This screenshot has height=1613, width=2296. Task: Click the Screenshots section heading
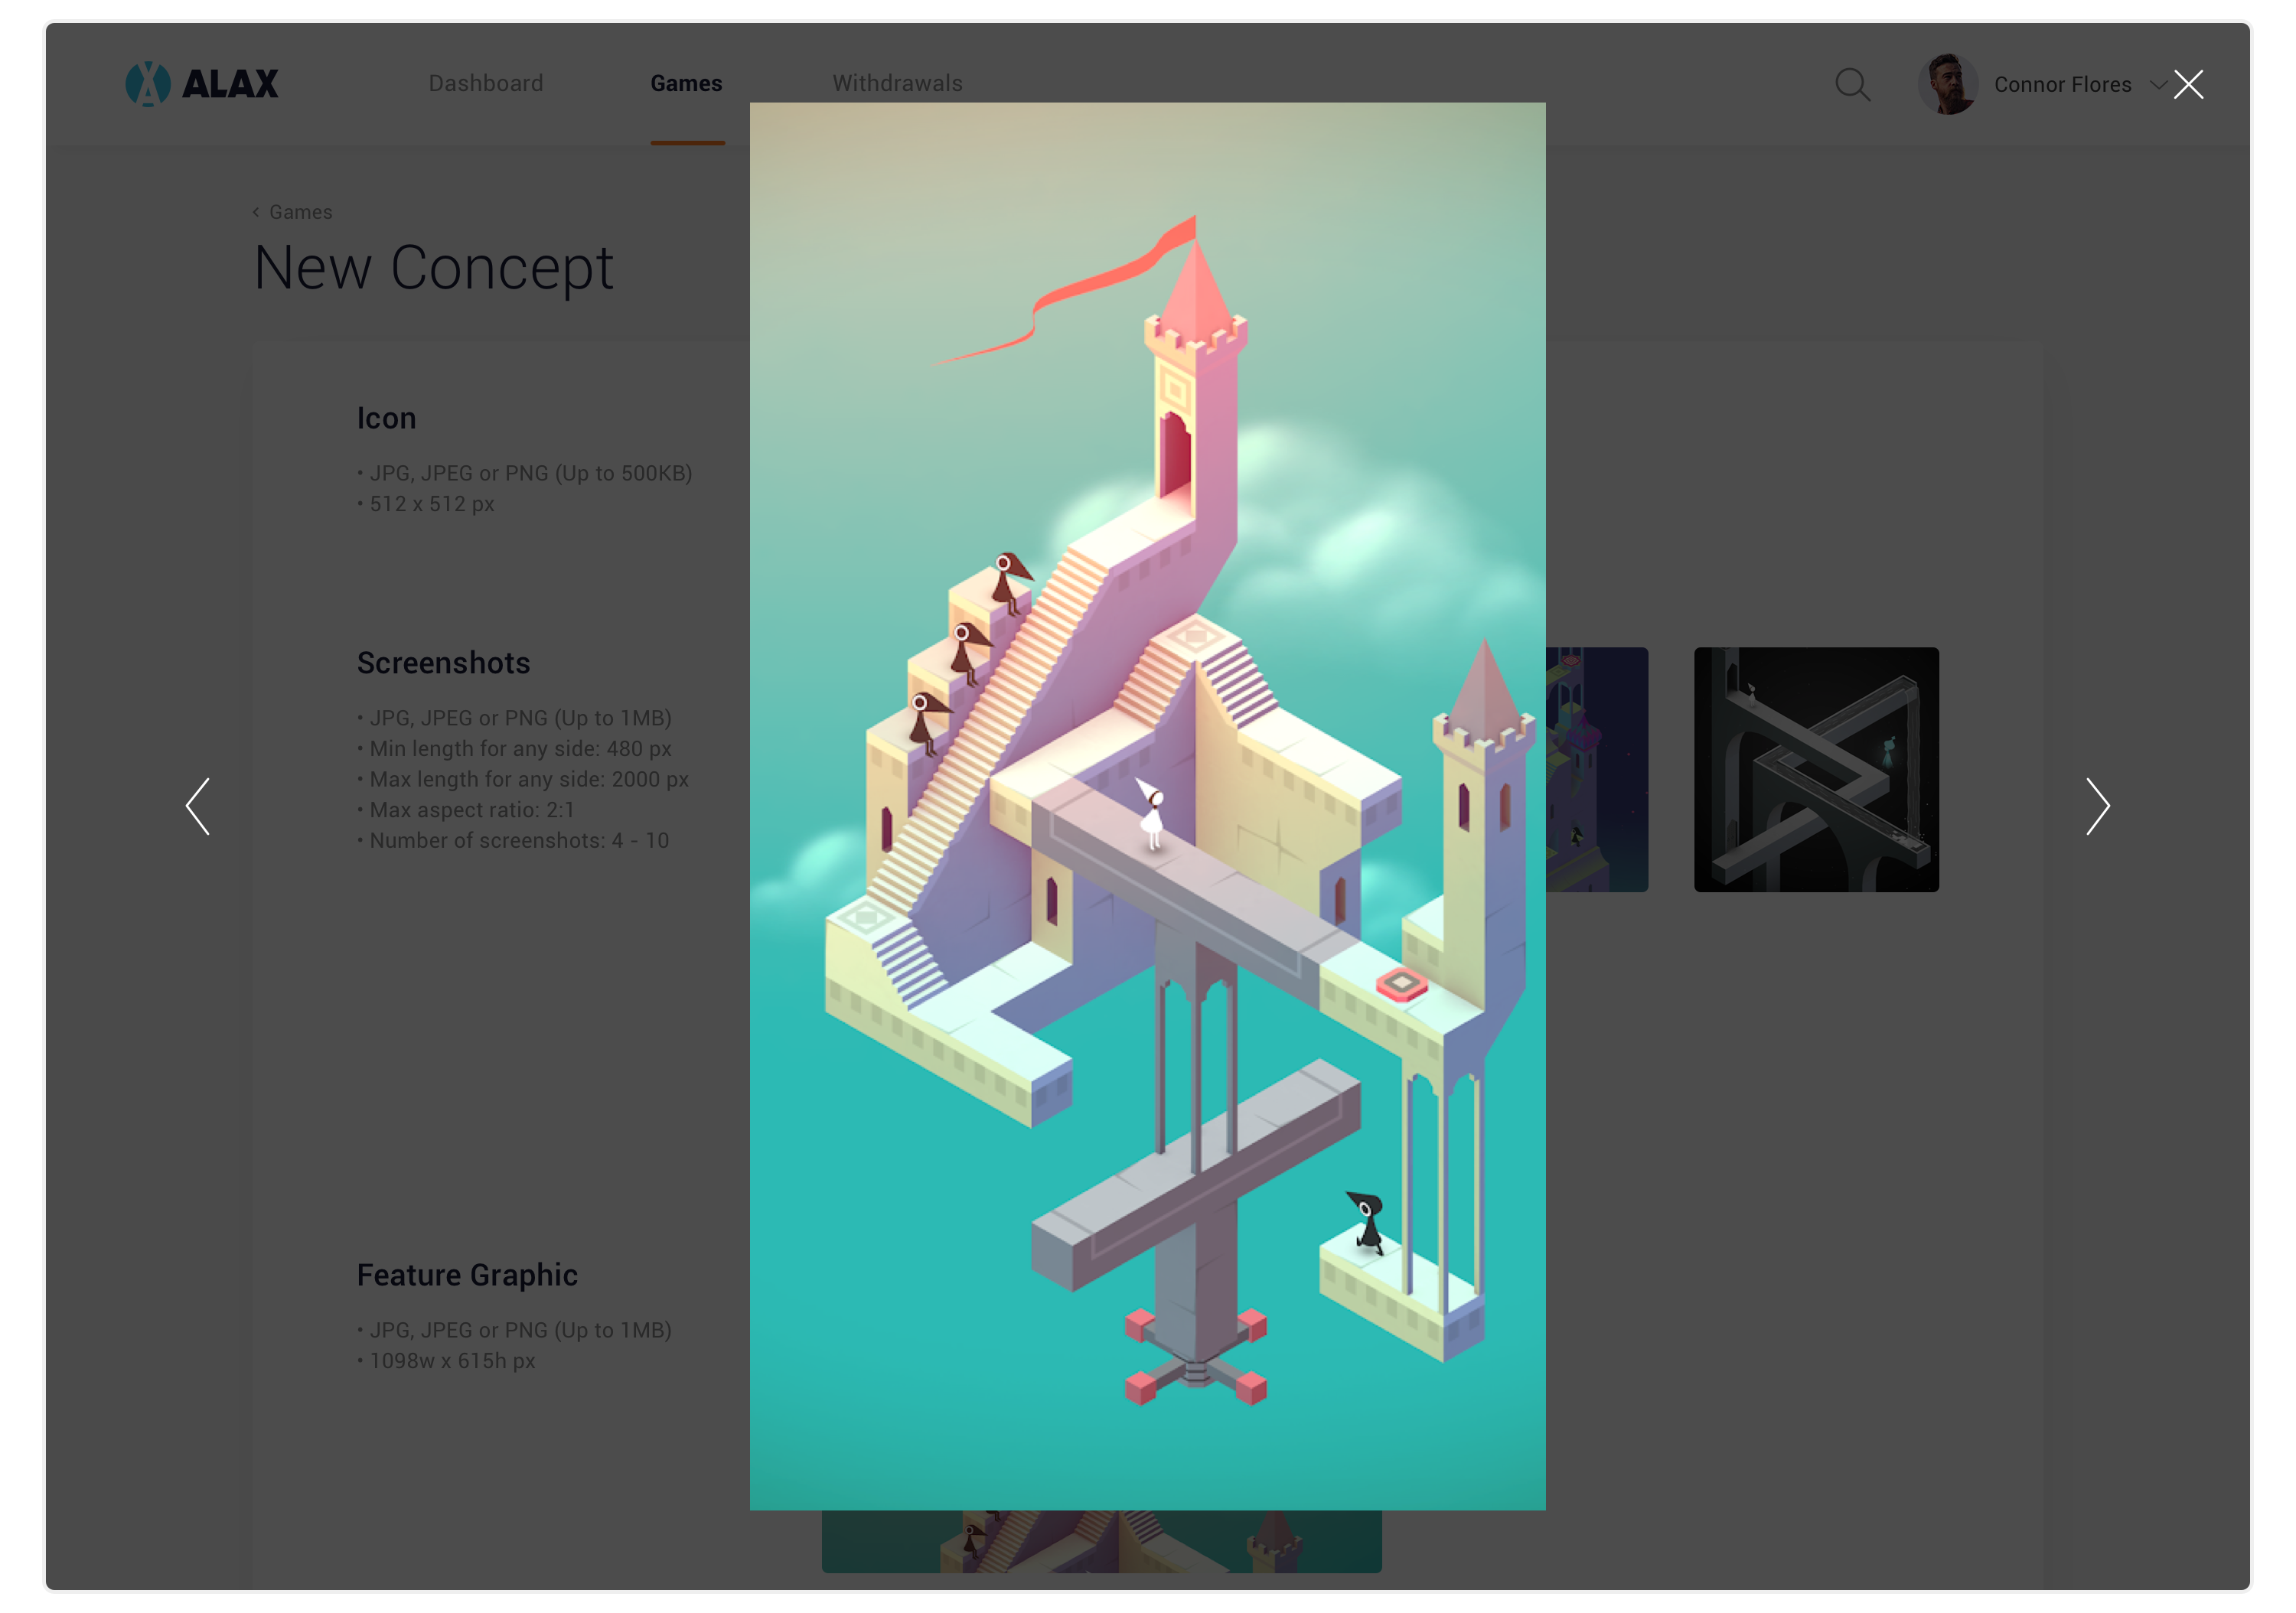[x=443, y=663]
